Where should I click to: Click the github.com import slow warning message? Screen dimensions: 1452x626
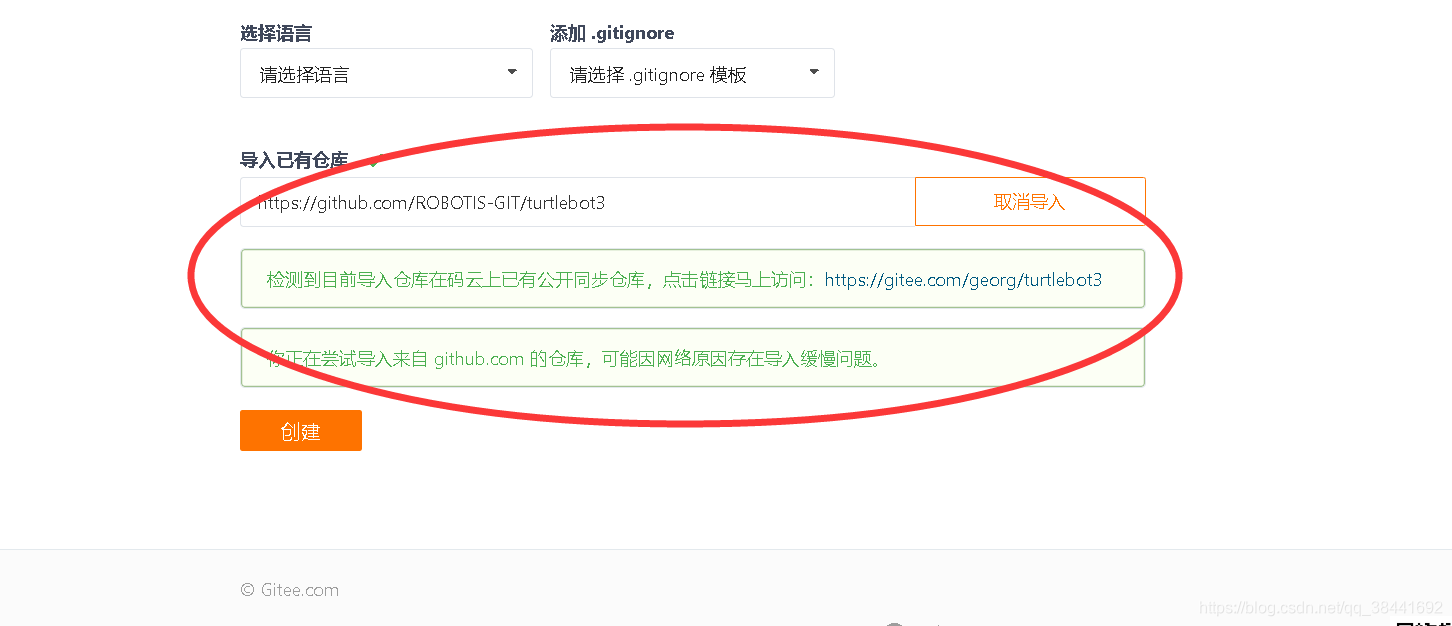693,358
